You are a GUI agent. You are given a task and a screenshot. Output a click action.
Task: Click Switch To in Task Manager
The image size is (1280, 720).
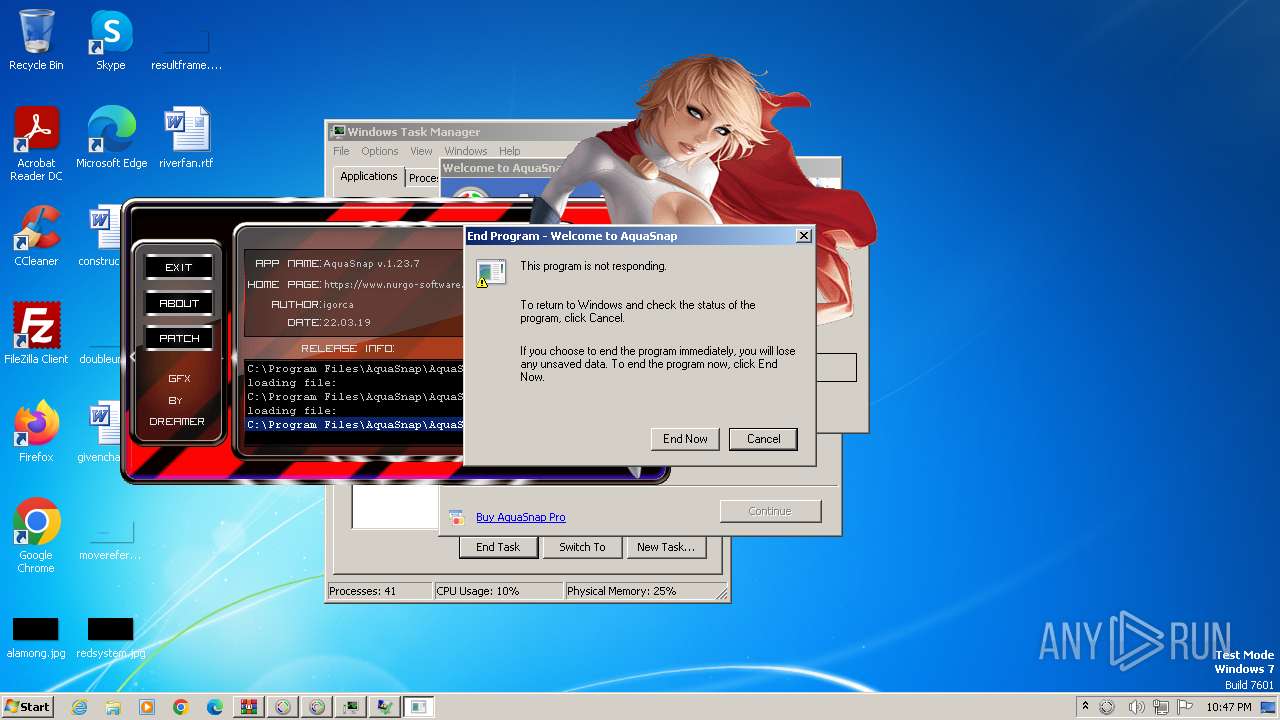click(582, 547)
